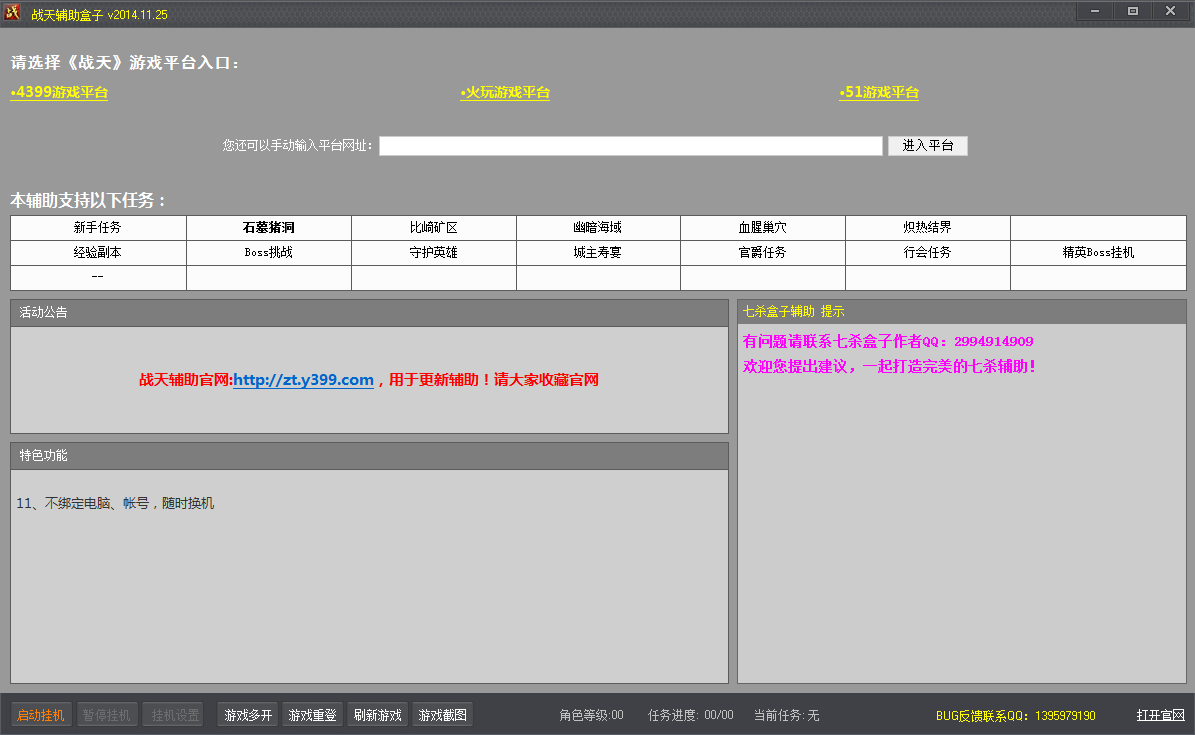This screenshot has width=1195, height=735.
Task: Click the 游戏多开 button
Action: [x=248, y=715]
